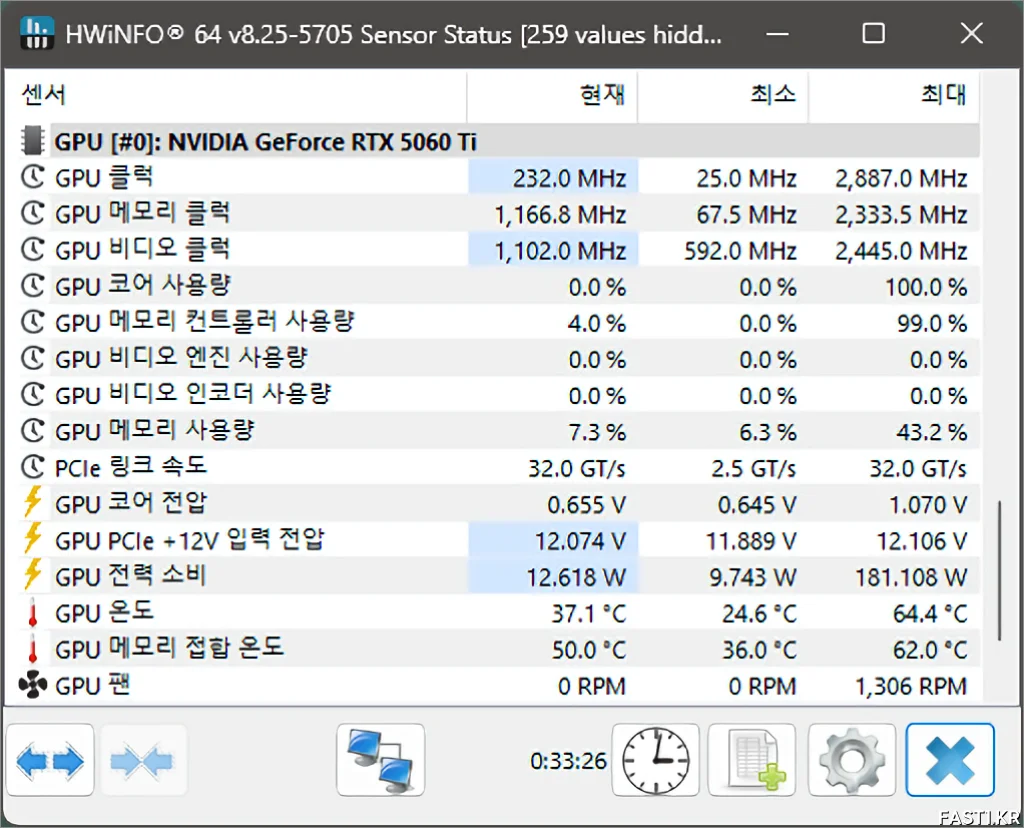Image resolution: width=1024 pixels, height=828 pixels.
Task: Click the HWiNFO app icon in title bar
Action: 37,33
